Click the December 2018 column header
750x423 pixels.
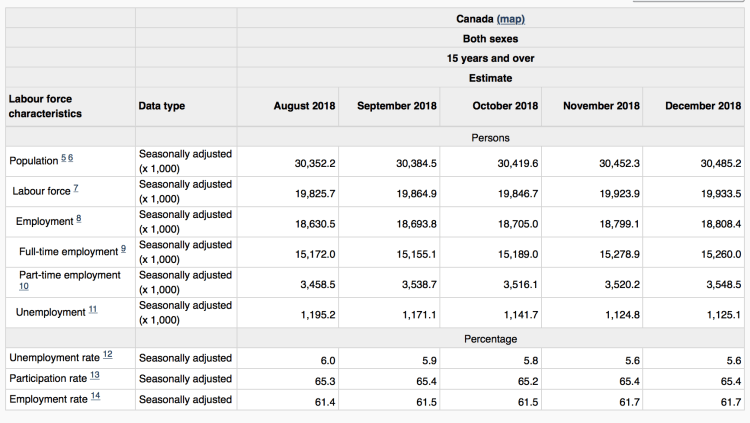coord(703,106)
